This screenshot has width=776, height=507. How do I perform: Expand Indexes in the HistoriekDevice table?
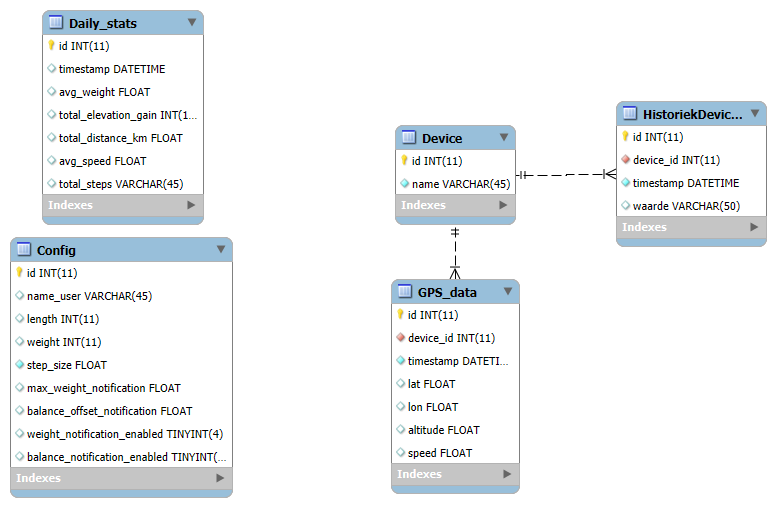click(754, 227)
